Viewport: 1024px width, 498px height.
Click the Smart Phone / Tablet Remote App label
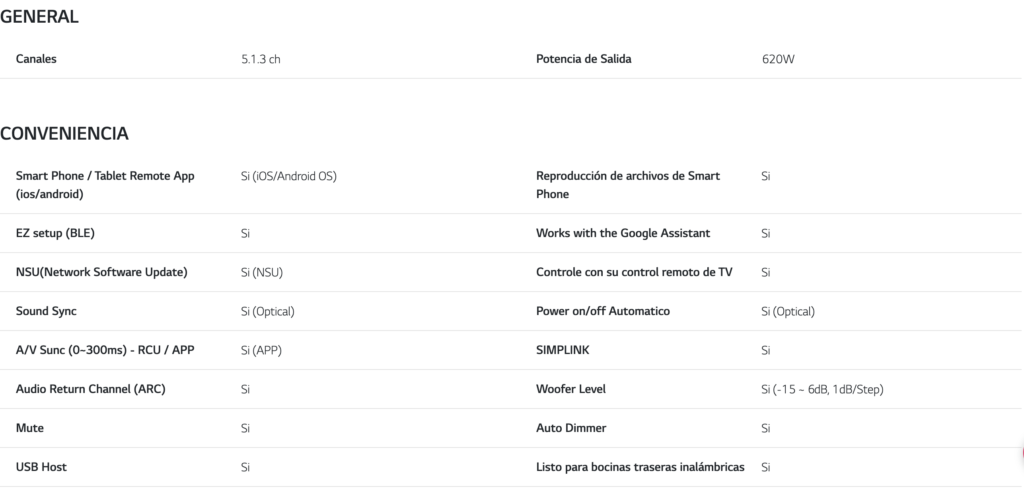[105, 185]
